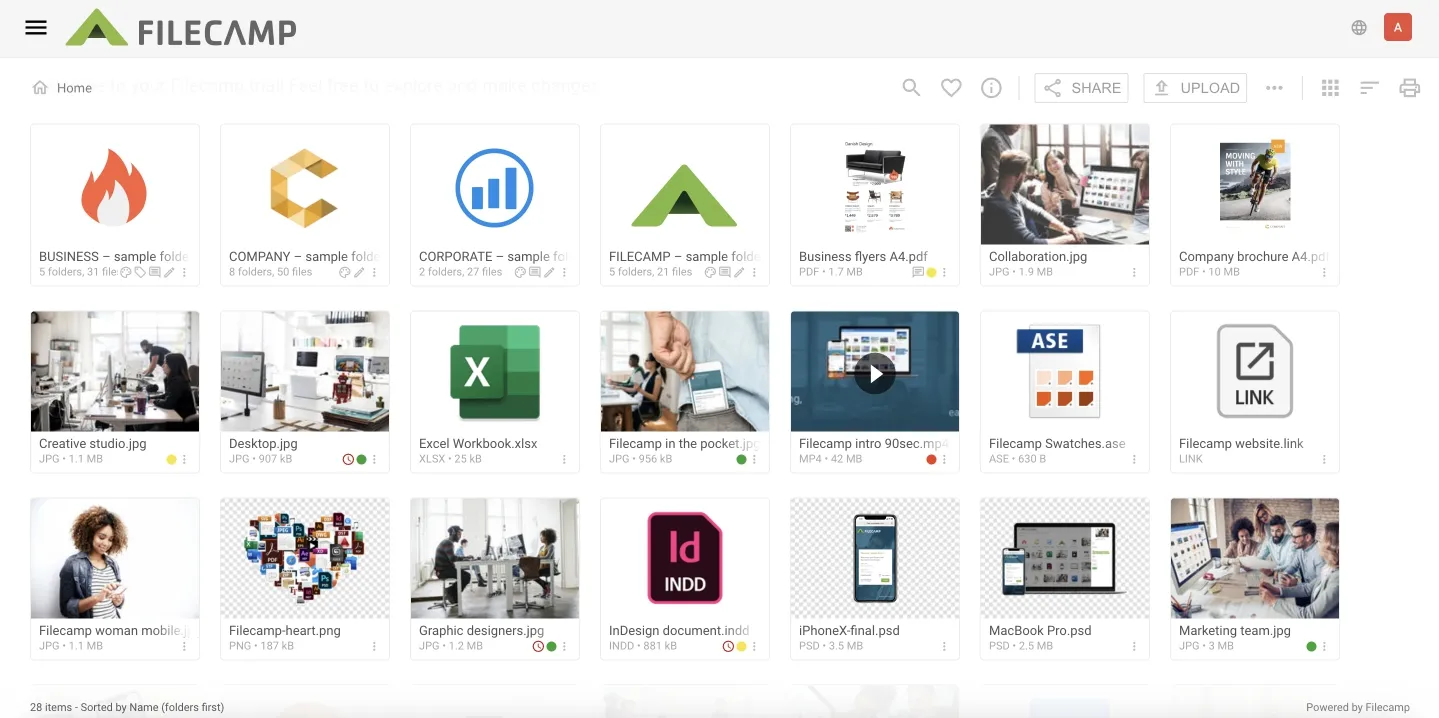
Task: Click the theme palette icon on FILECAMP folder
Action: coord(709,272)
